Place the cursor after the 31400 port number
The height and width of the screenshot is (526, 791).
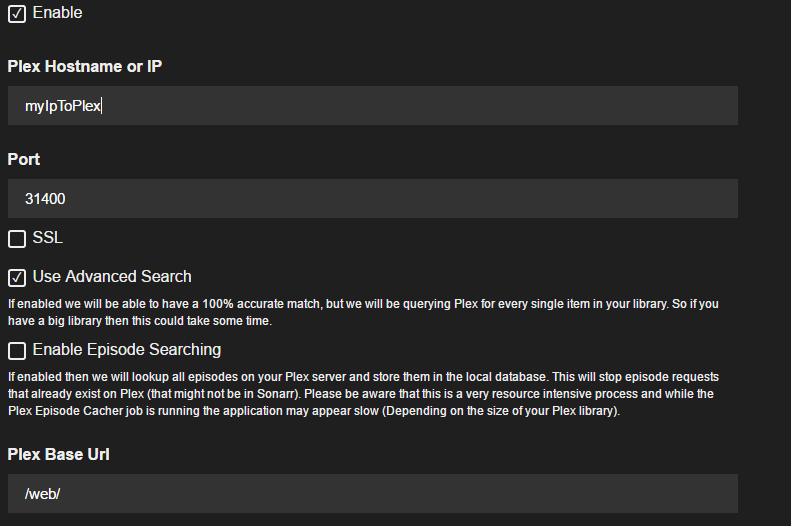pyautogui.click(x=67, y=199)
